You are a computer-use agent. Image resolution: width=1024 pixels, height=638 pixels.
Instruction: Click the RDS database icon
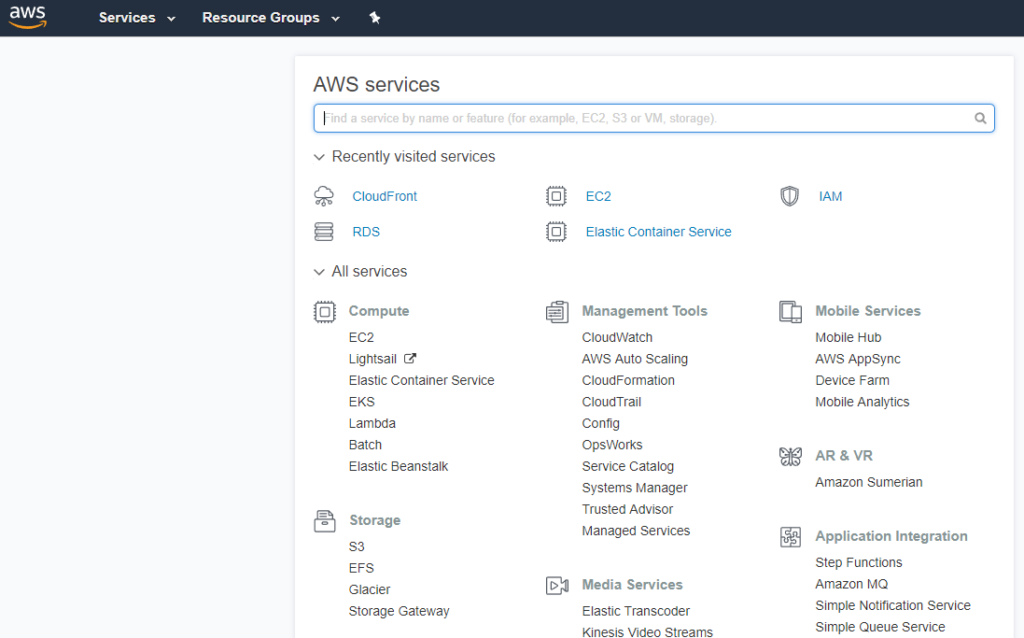[x=324, y=232]
